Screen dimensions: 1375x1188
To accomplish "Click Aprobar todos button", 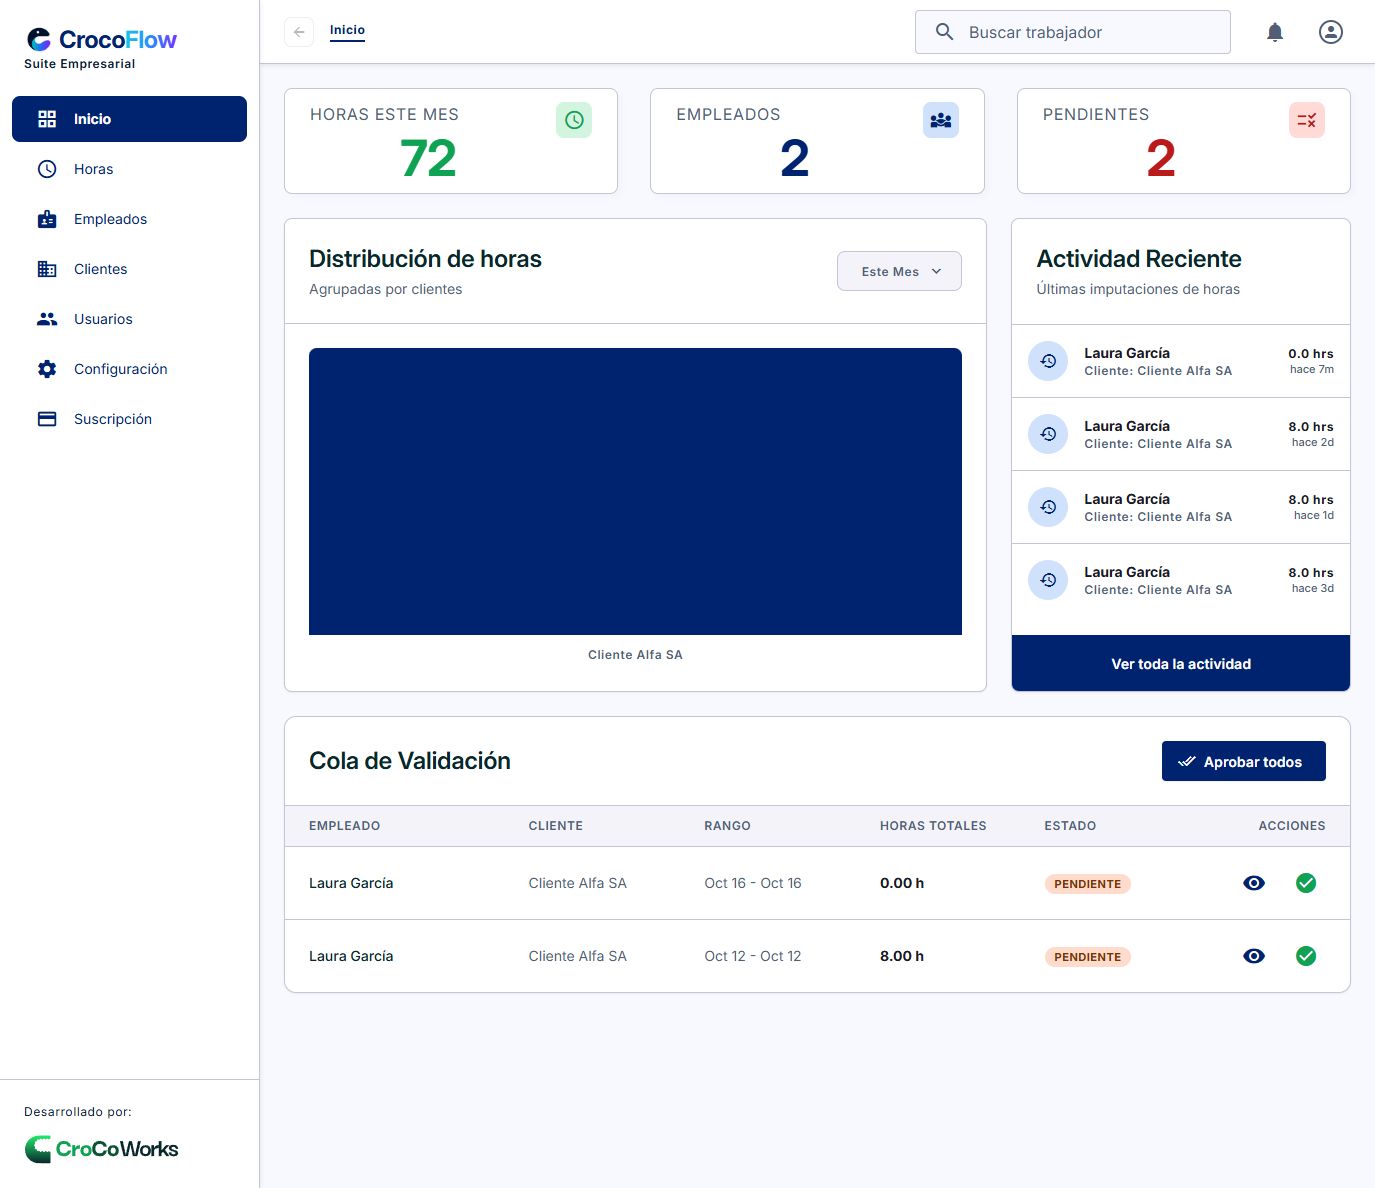I will 1243,761.
